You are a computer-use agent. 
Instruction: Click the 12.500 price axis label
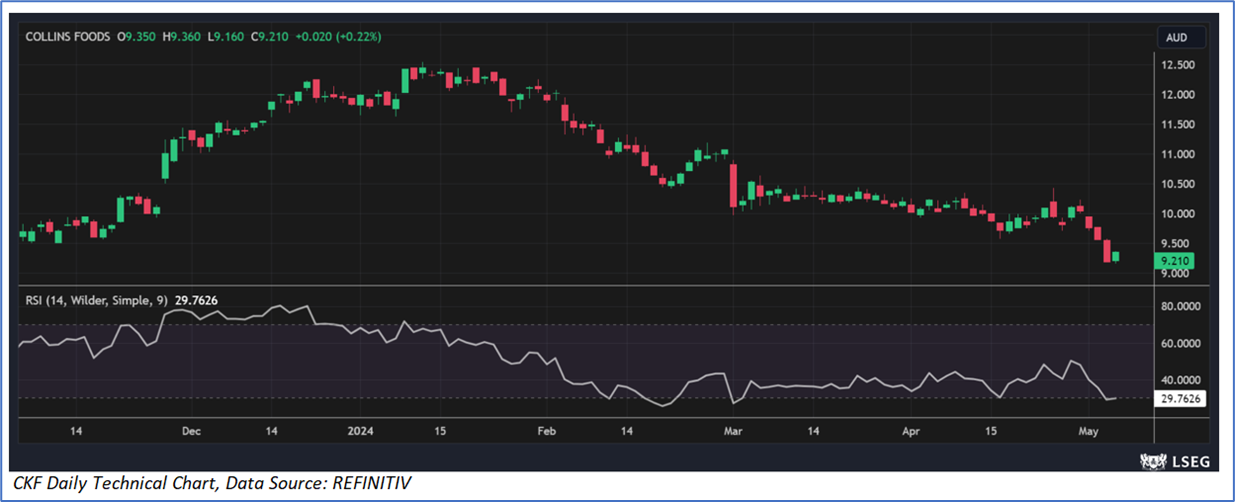click(1178, 65)
